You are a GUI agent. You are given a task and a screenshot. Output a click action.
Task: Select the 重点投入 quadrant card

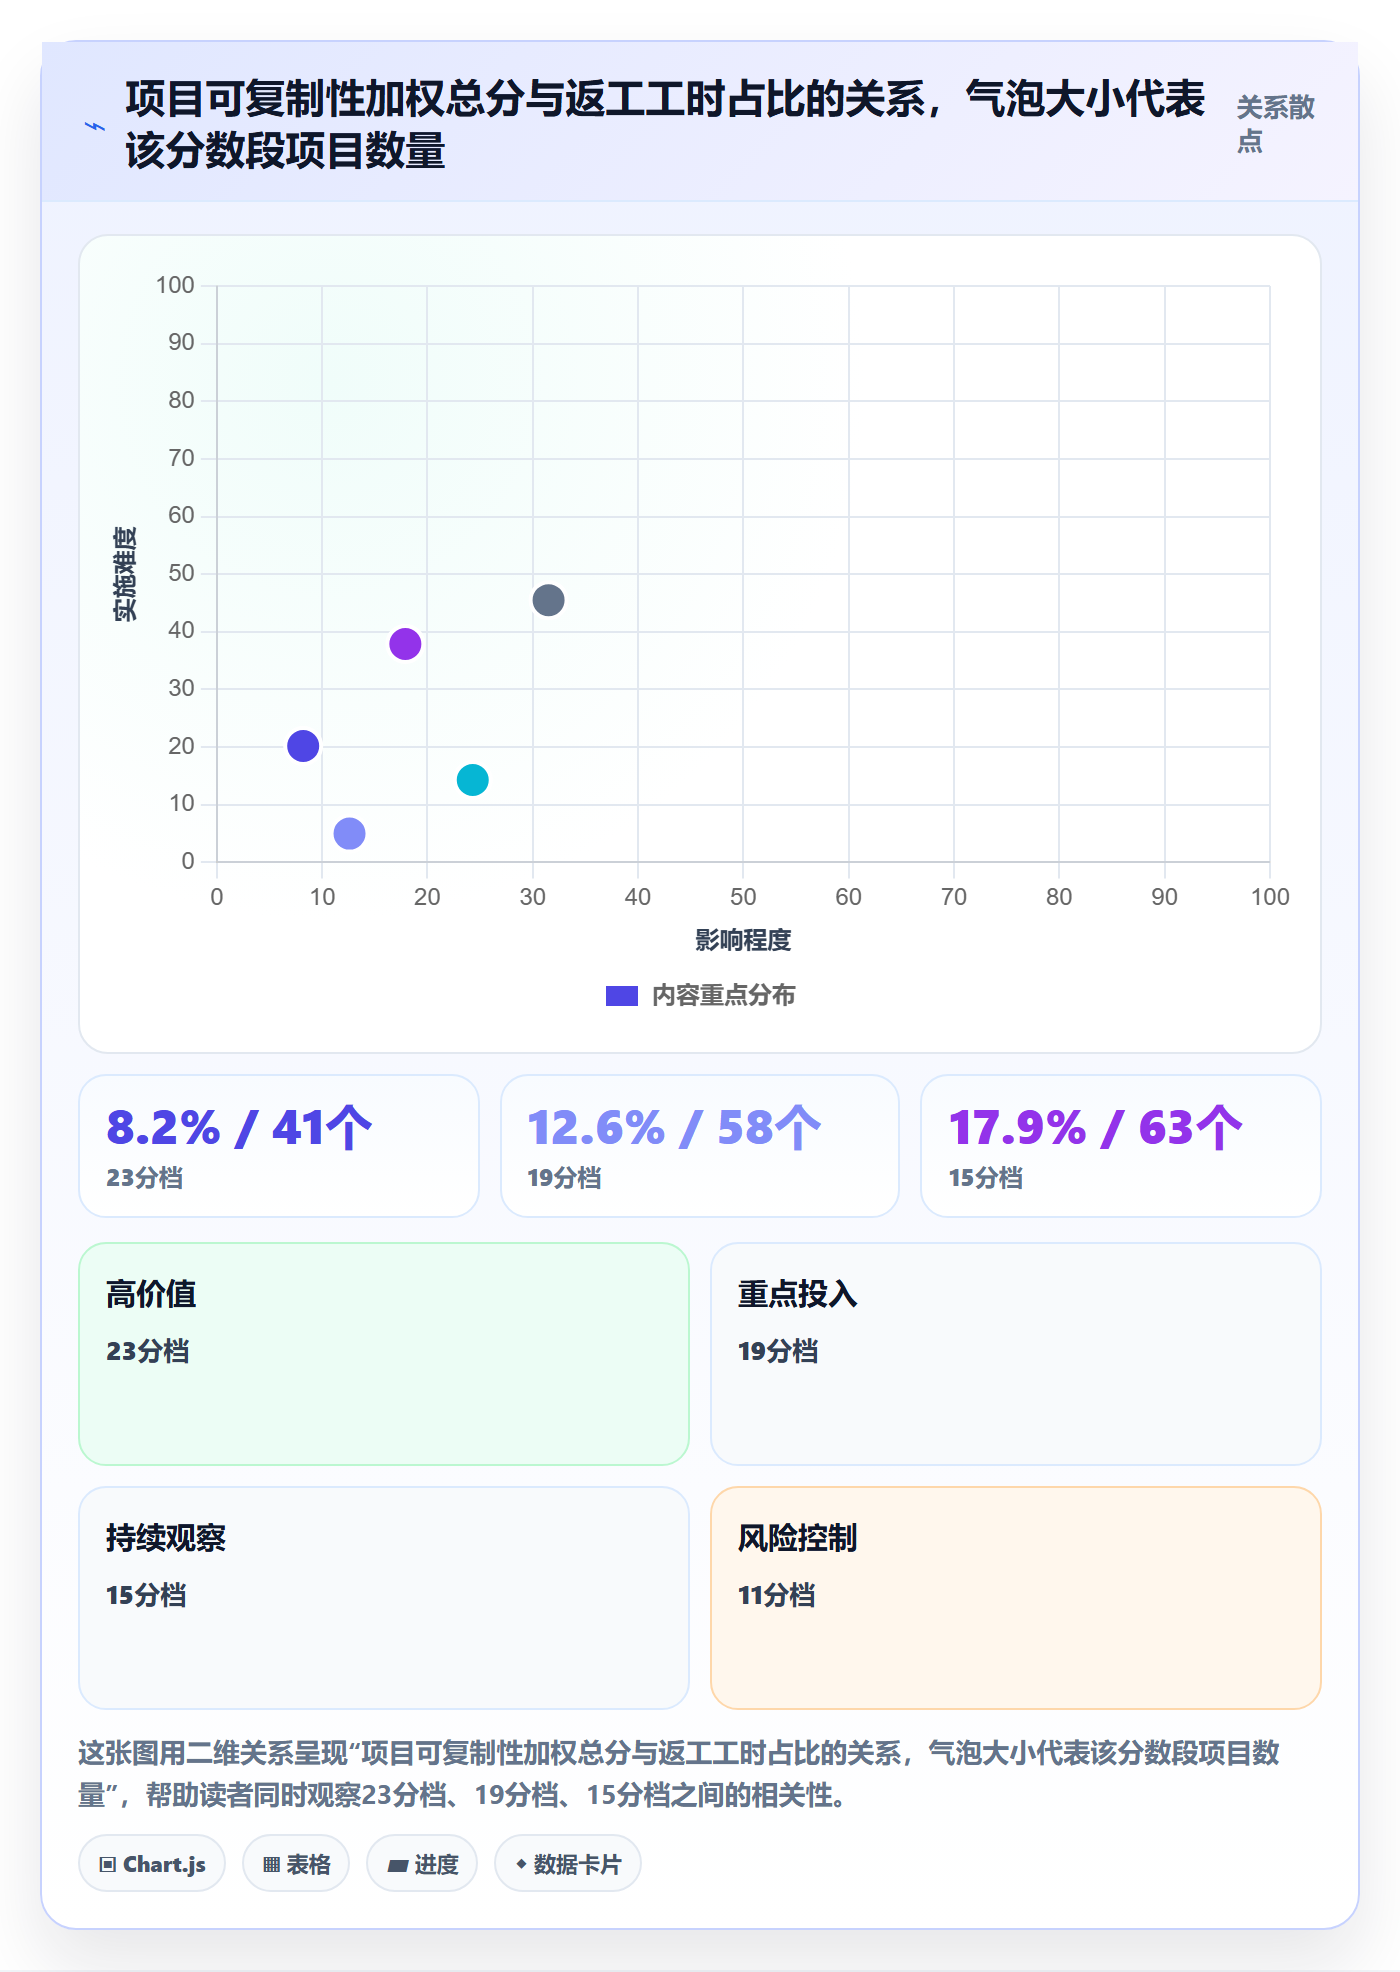(1016, 1354)
